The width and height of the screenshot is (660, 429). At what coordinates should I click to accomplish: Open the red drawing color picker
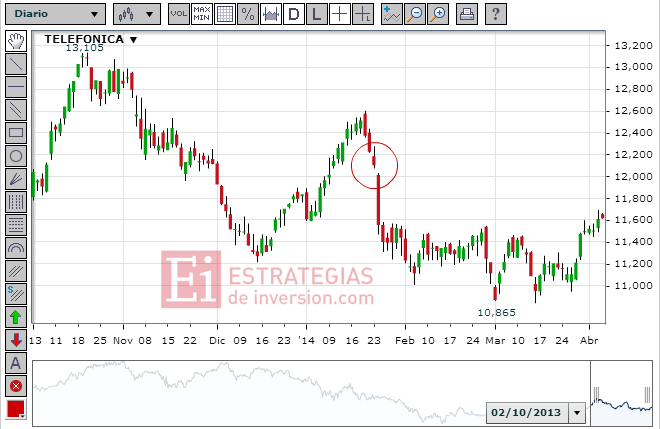[x=16, y=409]
